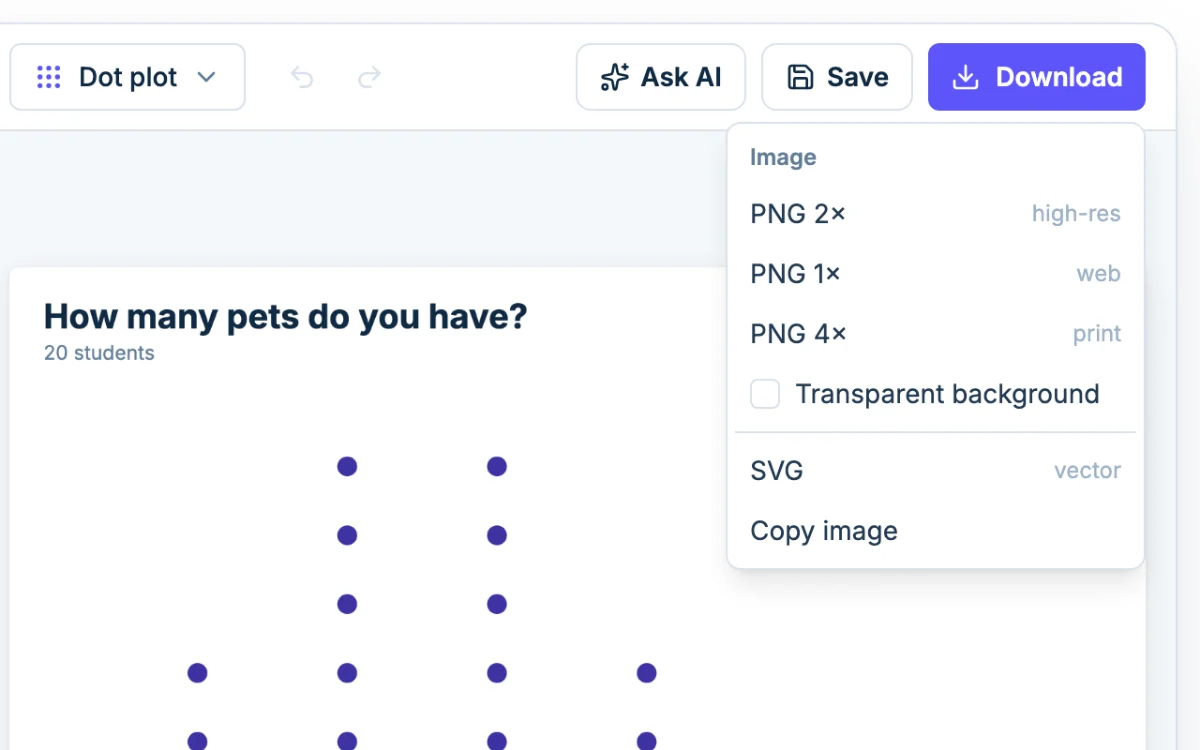
Task: Open the Dot plot chart type dropdown
Action: (127, 77)
